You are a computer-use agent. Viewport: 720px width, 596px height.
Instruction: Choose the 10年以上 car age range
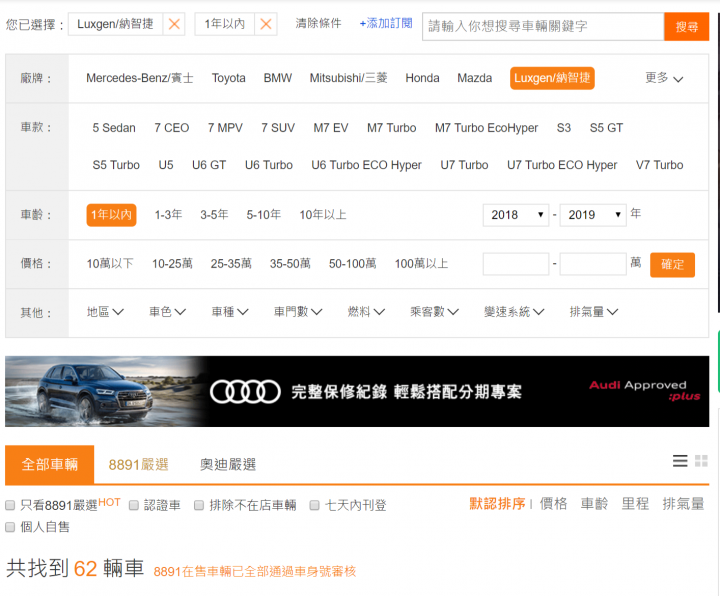pos(323,215)
